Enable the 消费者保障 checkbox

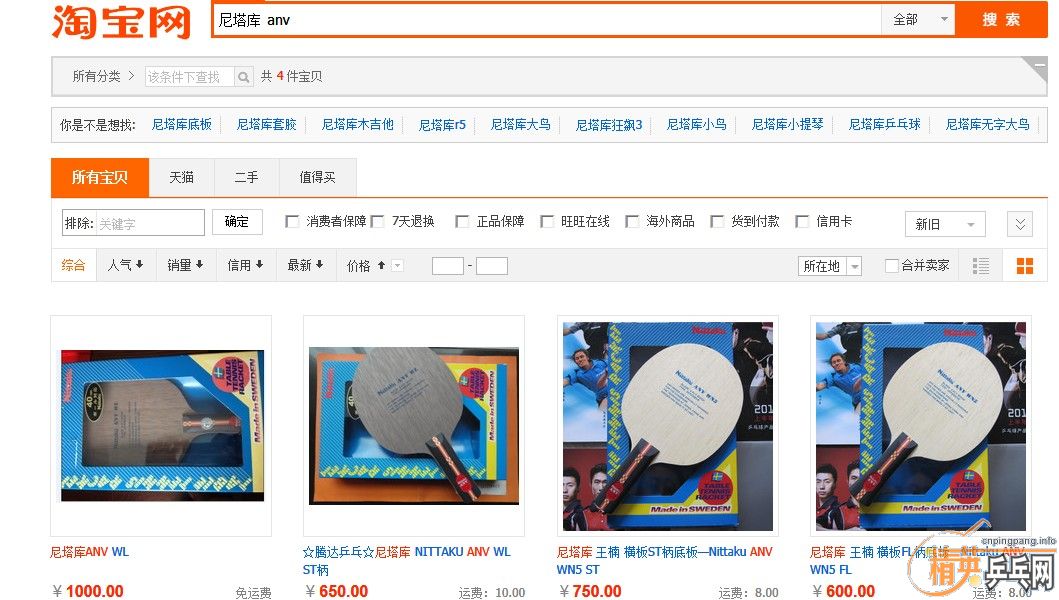click(x=292, y=222)
